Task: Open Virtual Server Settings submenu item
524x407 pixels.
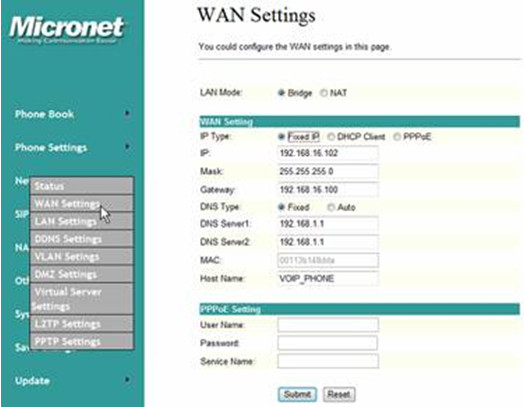Action: pyautogui.click(x=82, y=299)
